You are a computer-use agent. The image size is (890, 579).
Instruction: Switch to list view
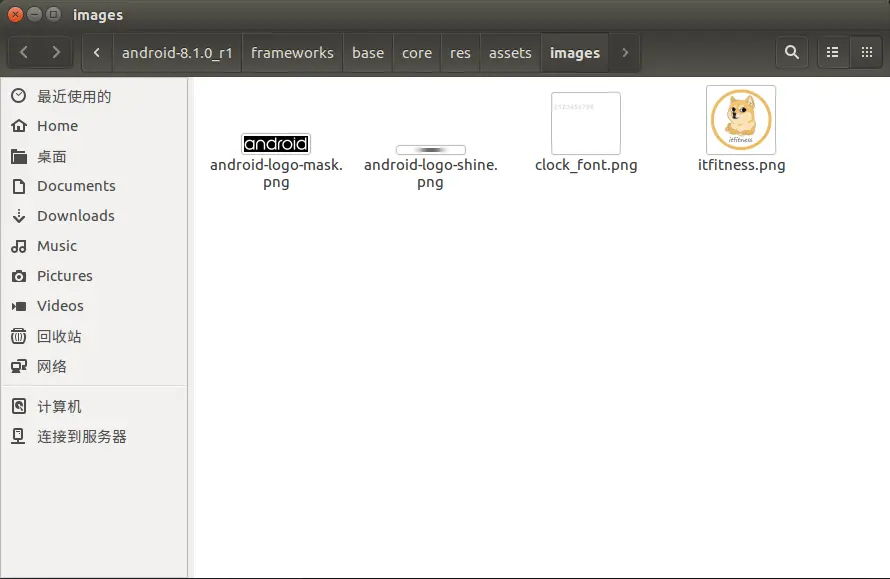[x=832, y=53]
